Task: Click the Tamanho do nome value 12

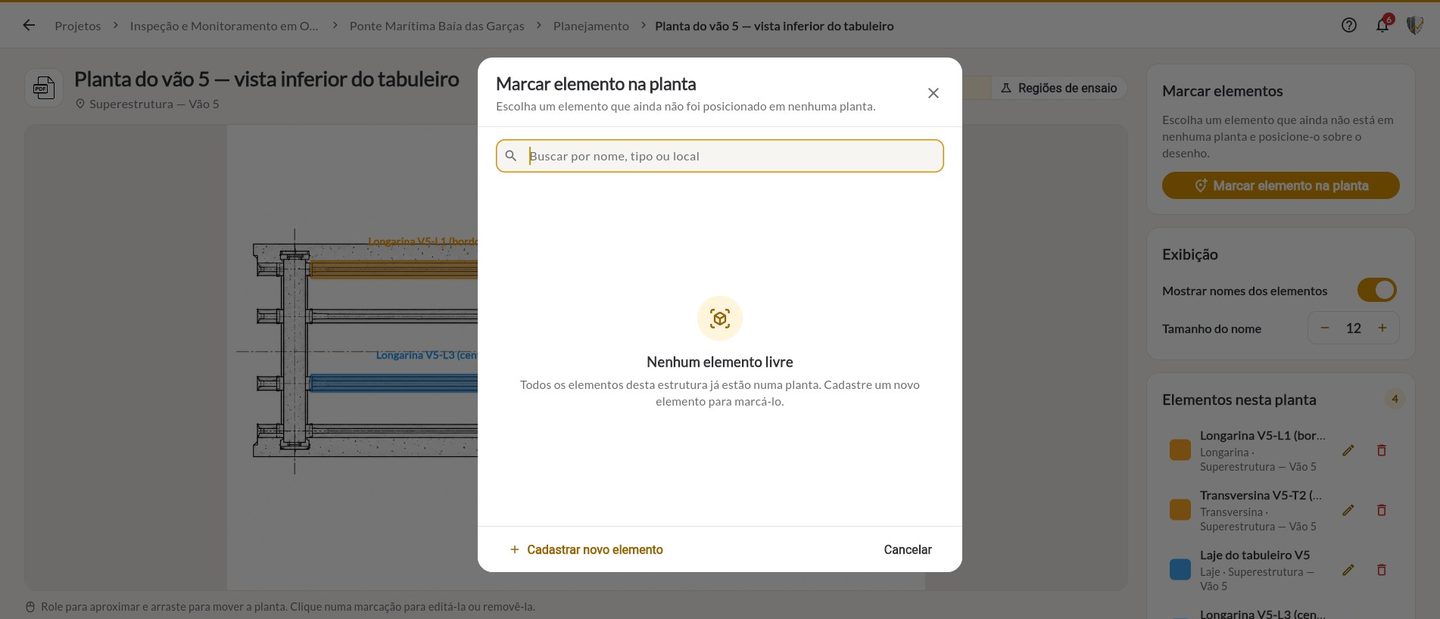Action: click(1353, 328)
